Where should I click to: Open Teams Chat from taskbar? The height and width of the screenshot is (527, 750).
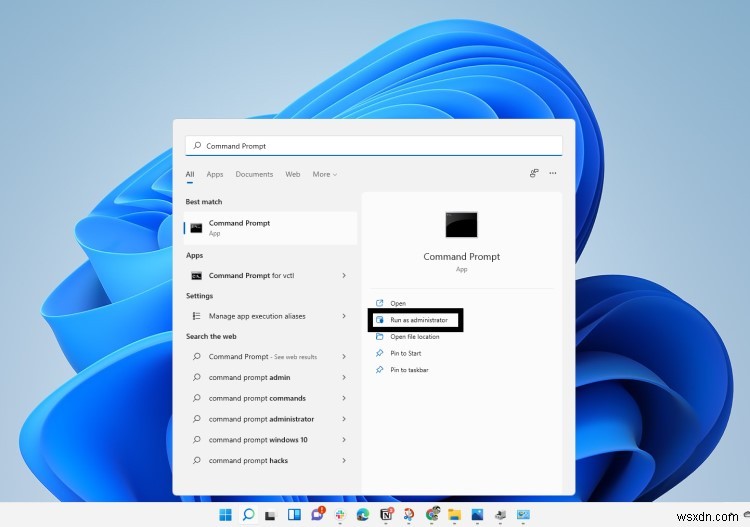pos(318,514)
